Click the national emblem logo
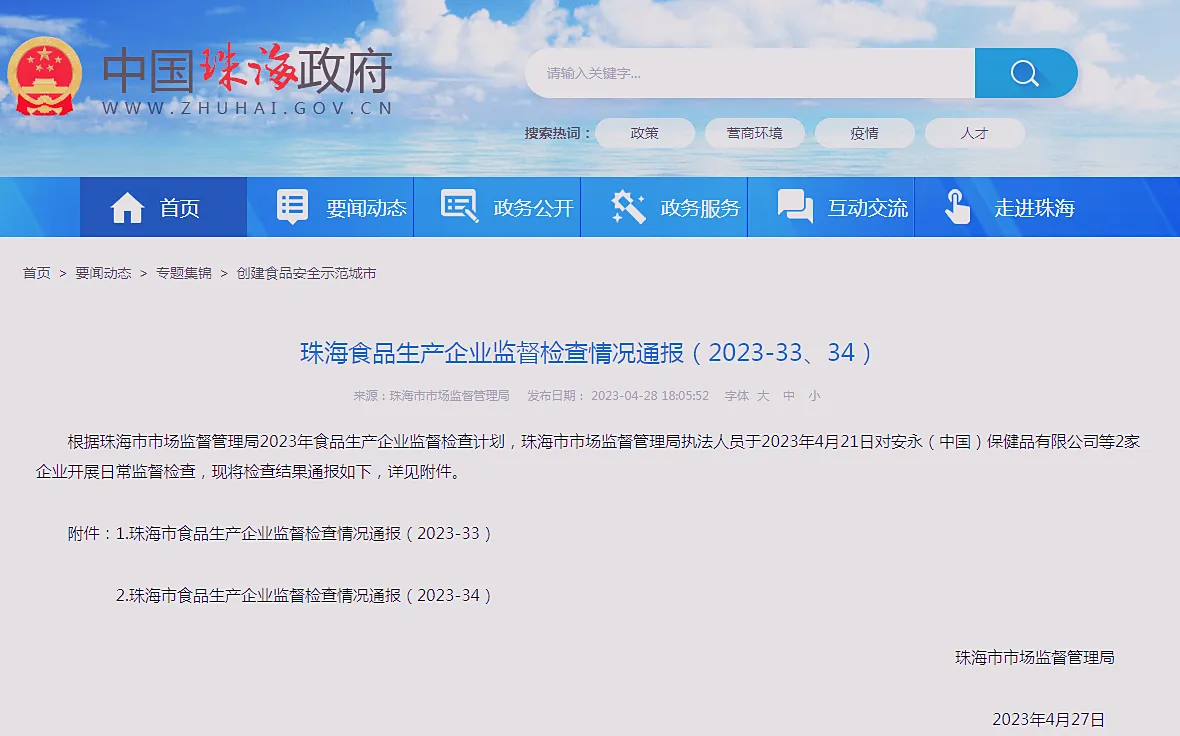The height and width of the screenshot is (736, 1180). pyautogui.click(x=44, y=76)
